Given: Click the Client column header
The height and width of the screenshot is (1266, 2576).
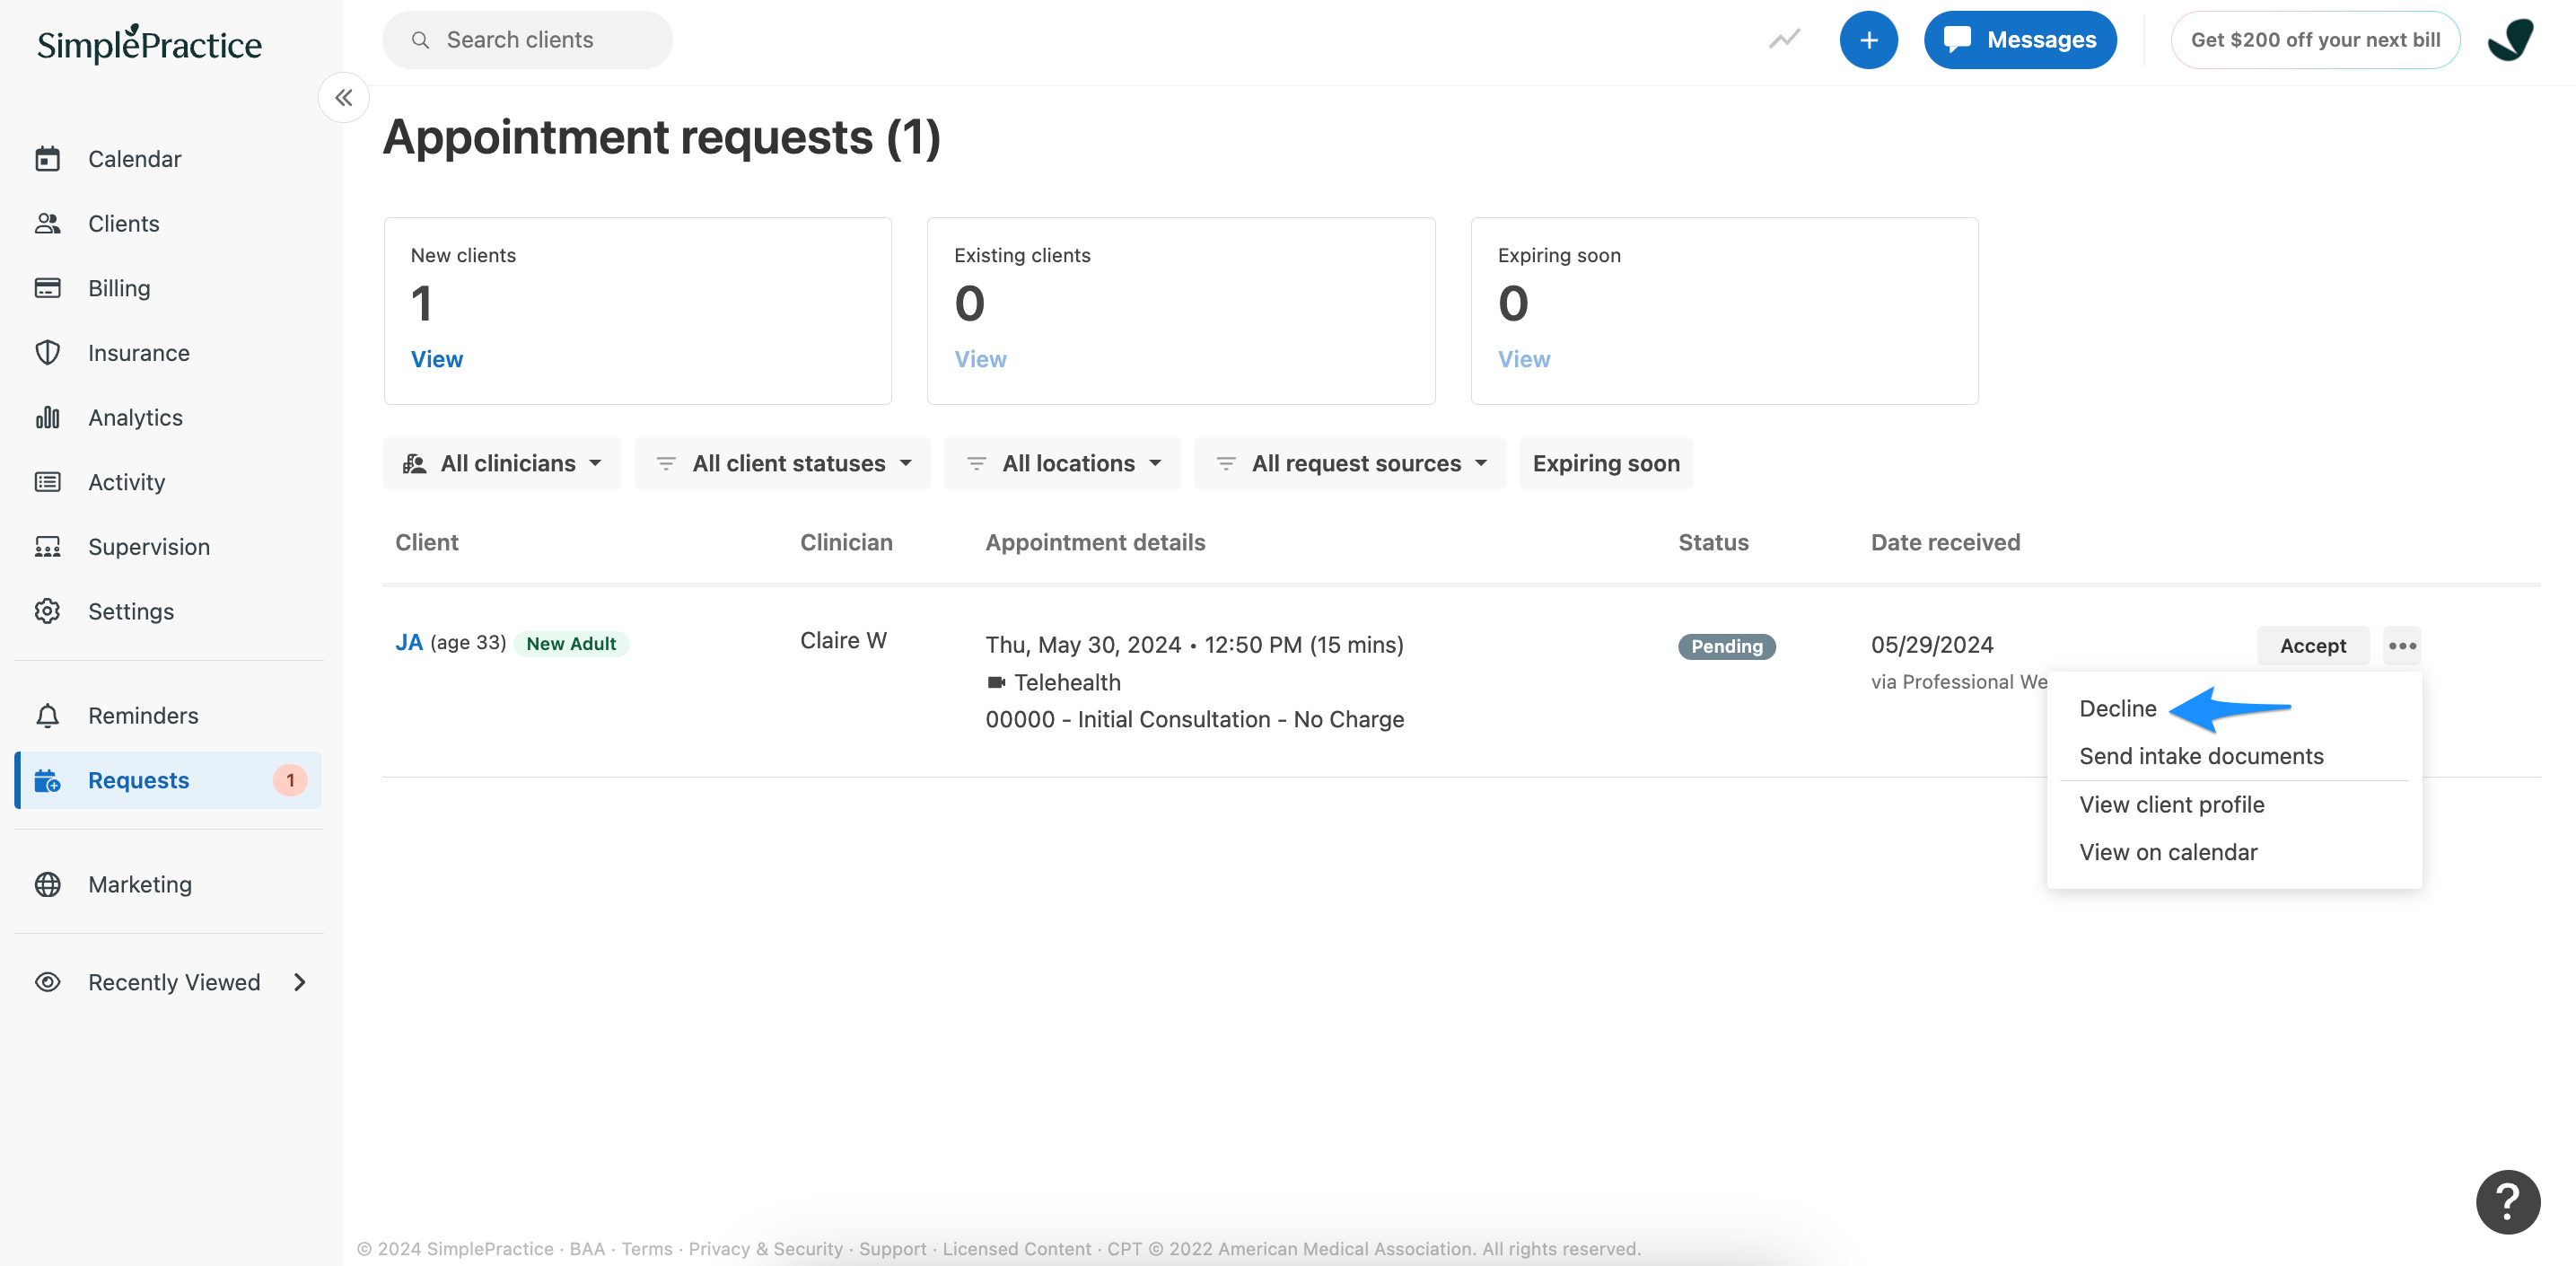Looking at the screenshot, I should (x=426, y=542).
